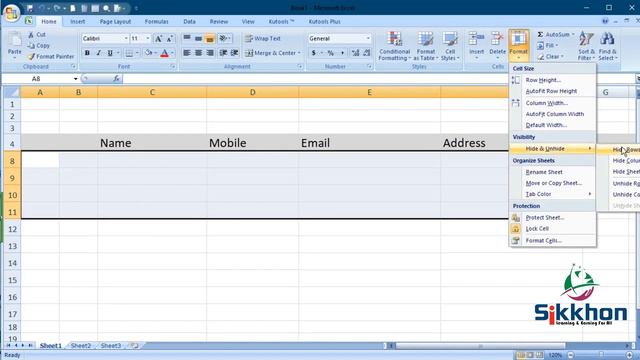Switch to the Insert ribbon tab
640x360 pixels.
point(78,22)
